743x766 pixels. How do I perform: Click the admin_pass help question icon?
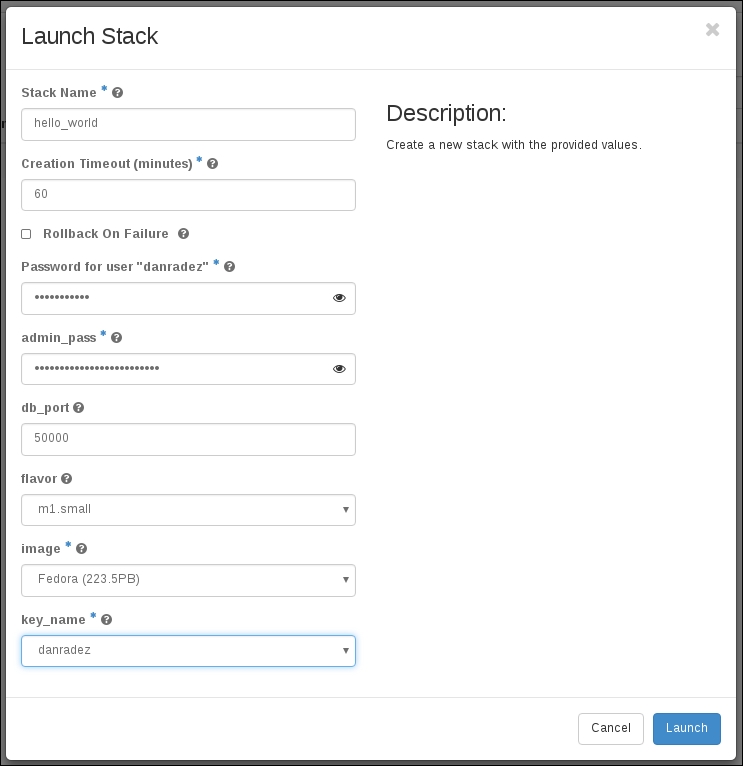(x=117, y=338)
